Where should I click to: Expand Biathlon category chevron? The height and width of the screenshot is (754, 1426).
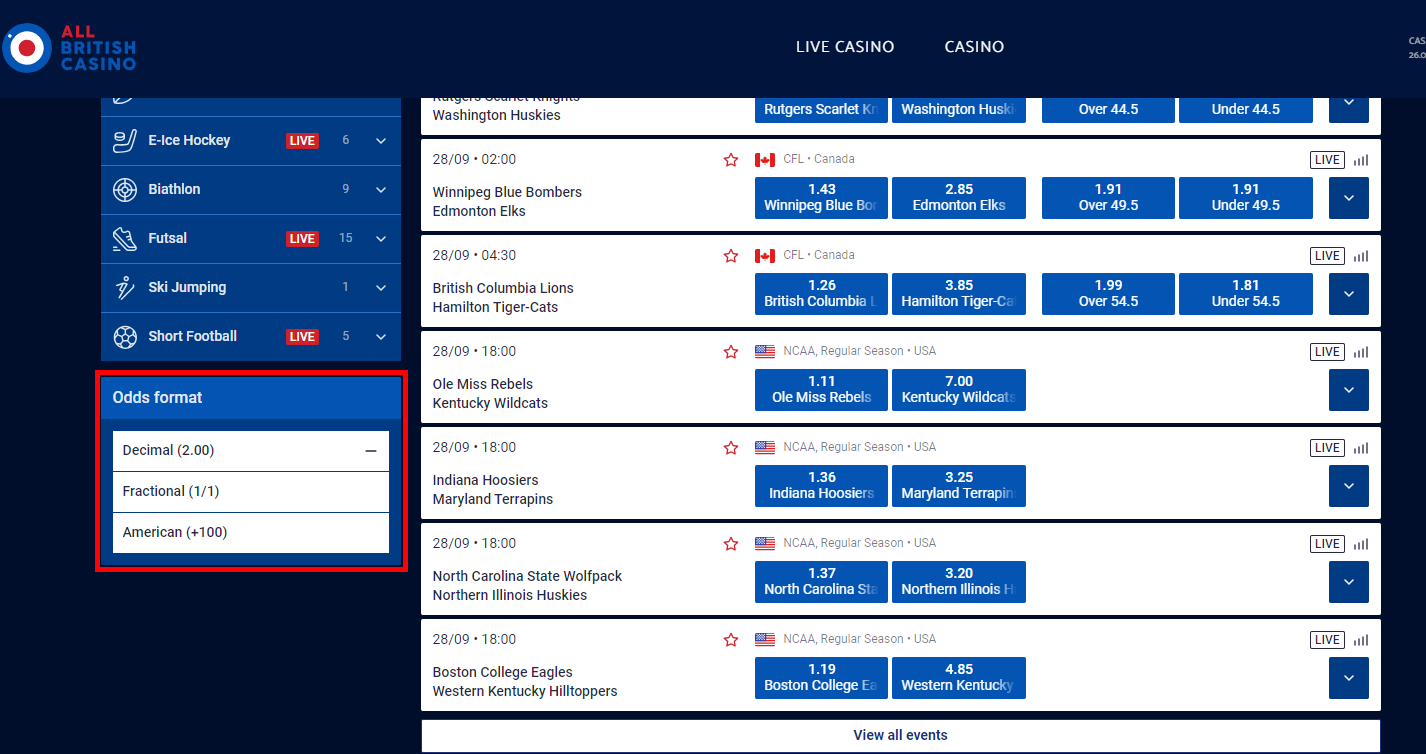tap(381, 190)
